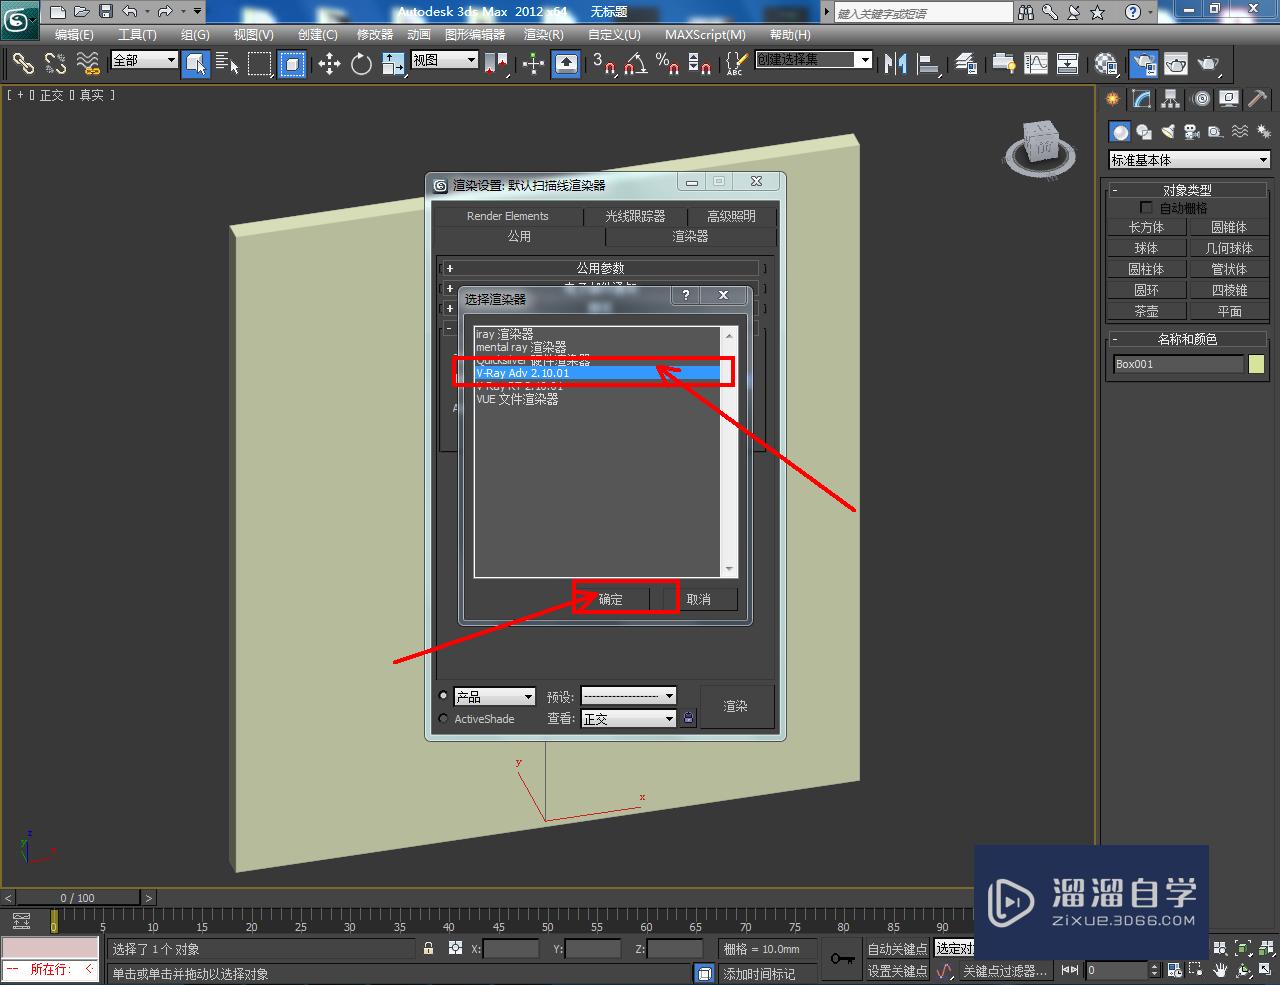Open Material Editor icon
1280x985 pixels.
1106,64
